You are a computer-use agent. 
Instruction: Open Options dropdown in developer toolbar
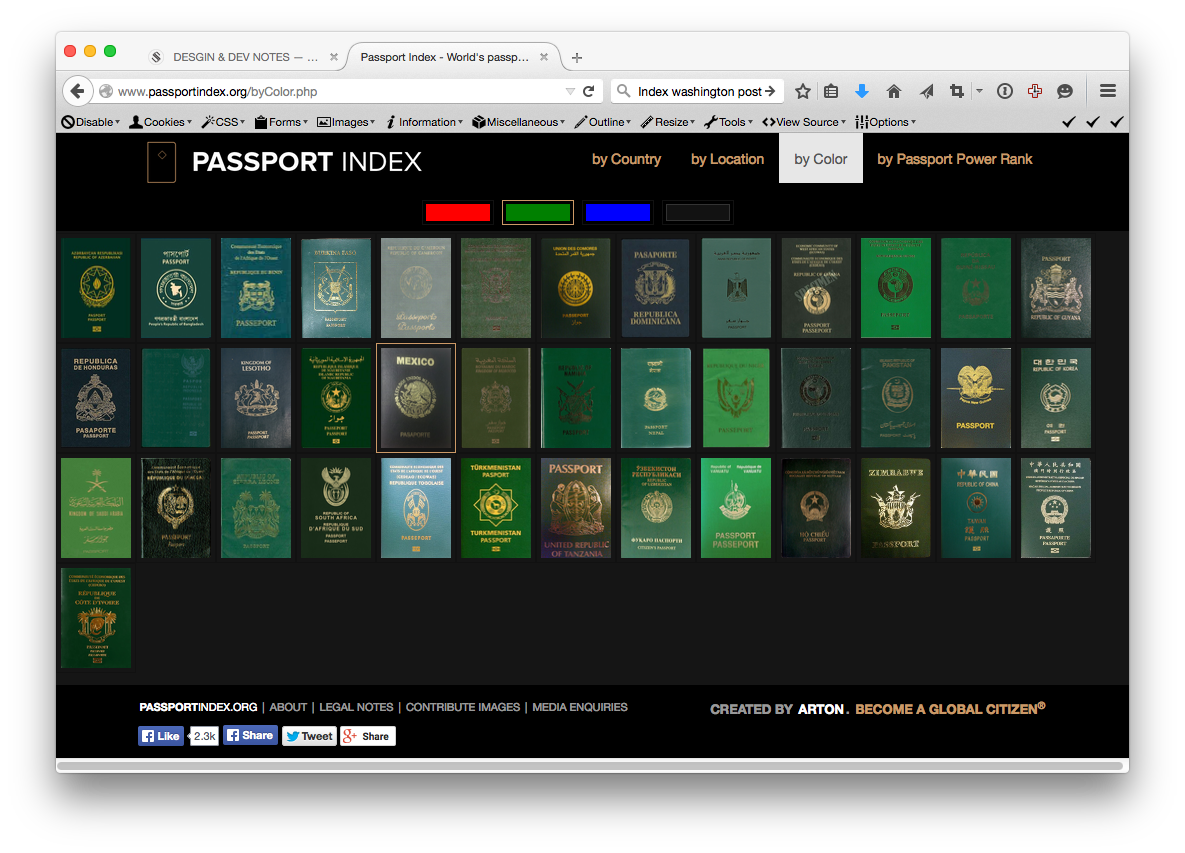[x=886, y=122]
